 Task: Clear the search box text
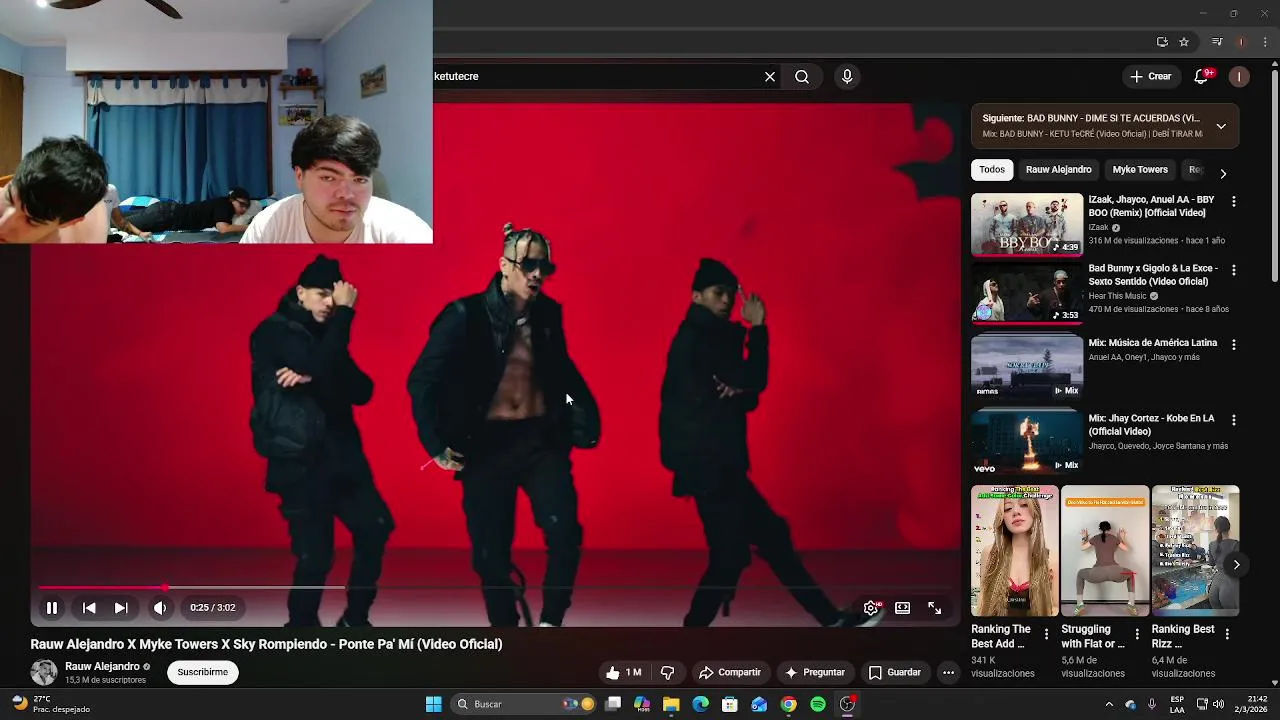[x=770, y=76]
